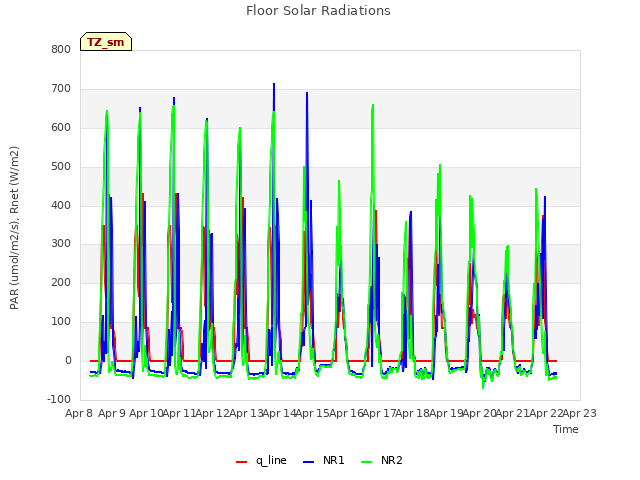Click the Apr 23 axis tick label
The height and width of the screenshot is (480, 640).
pos(580,413)
